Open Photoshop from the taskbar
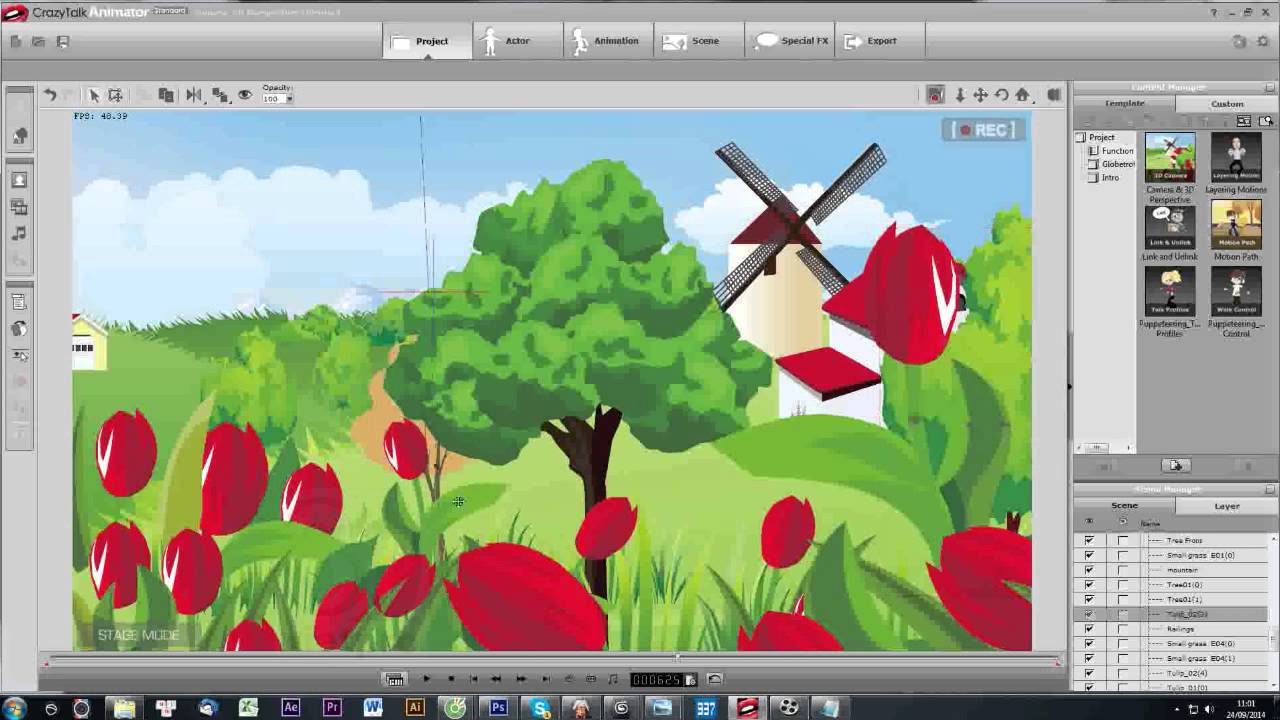The image size is (1280, 720). tap(497, 708)
